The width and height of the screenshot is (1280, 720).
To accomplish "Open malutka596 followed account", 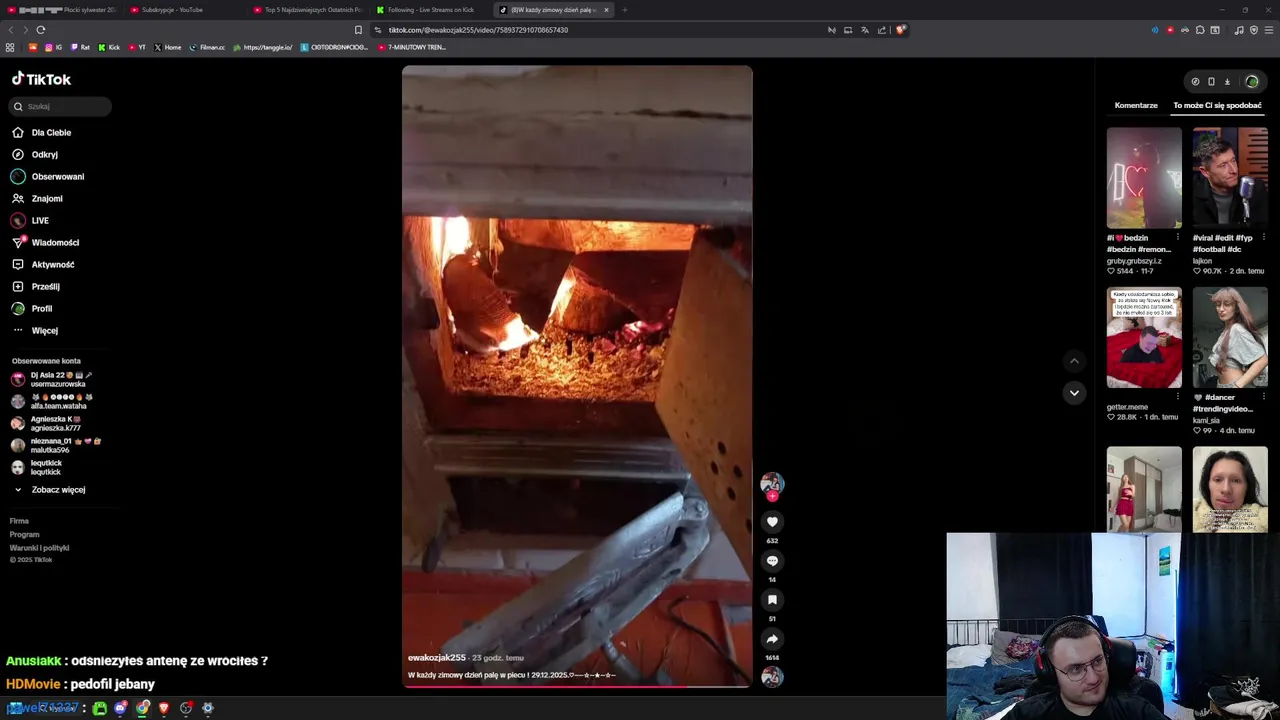I will (x=58, y=445).
